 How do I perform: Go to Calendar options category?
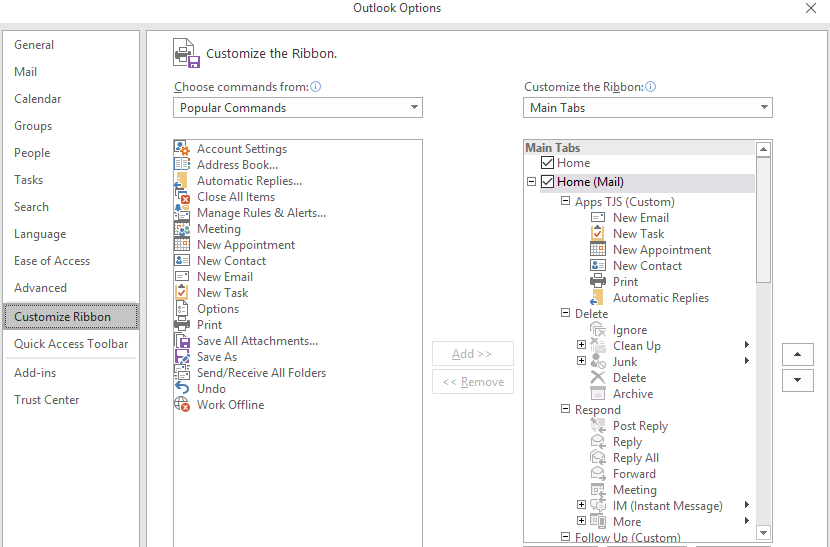coord(71,98)
